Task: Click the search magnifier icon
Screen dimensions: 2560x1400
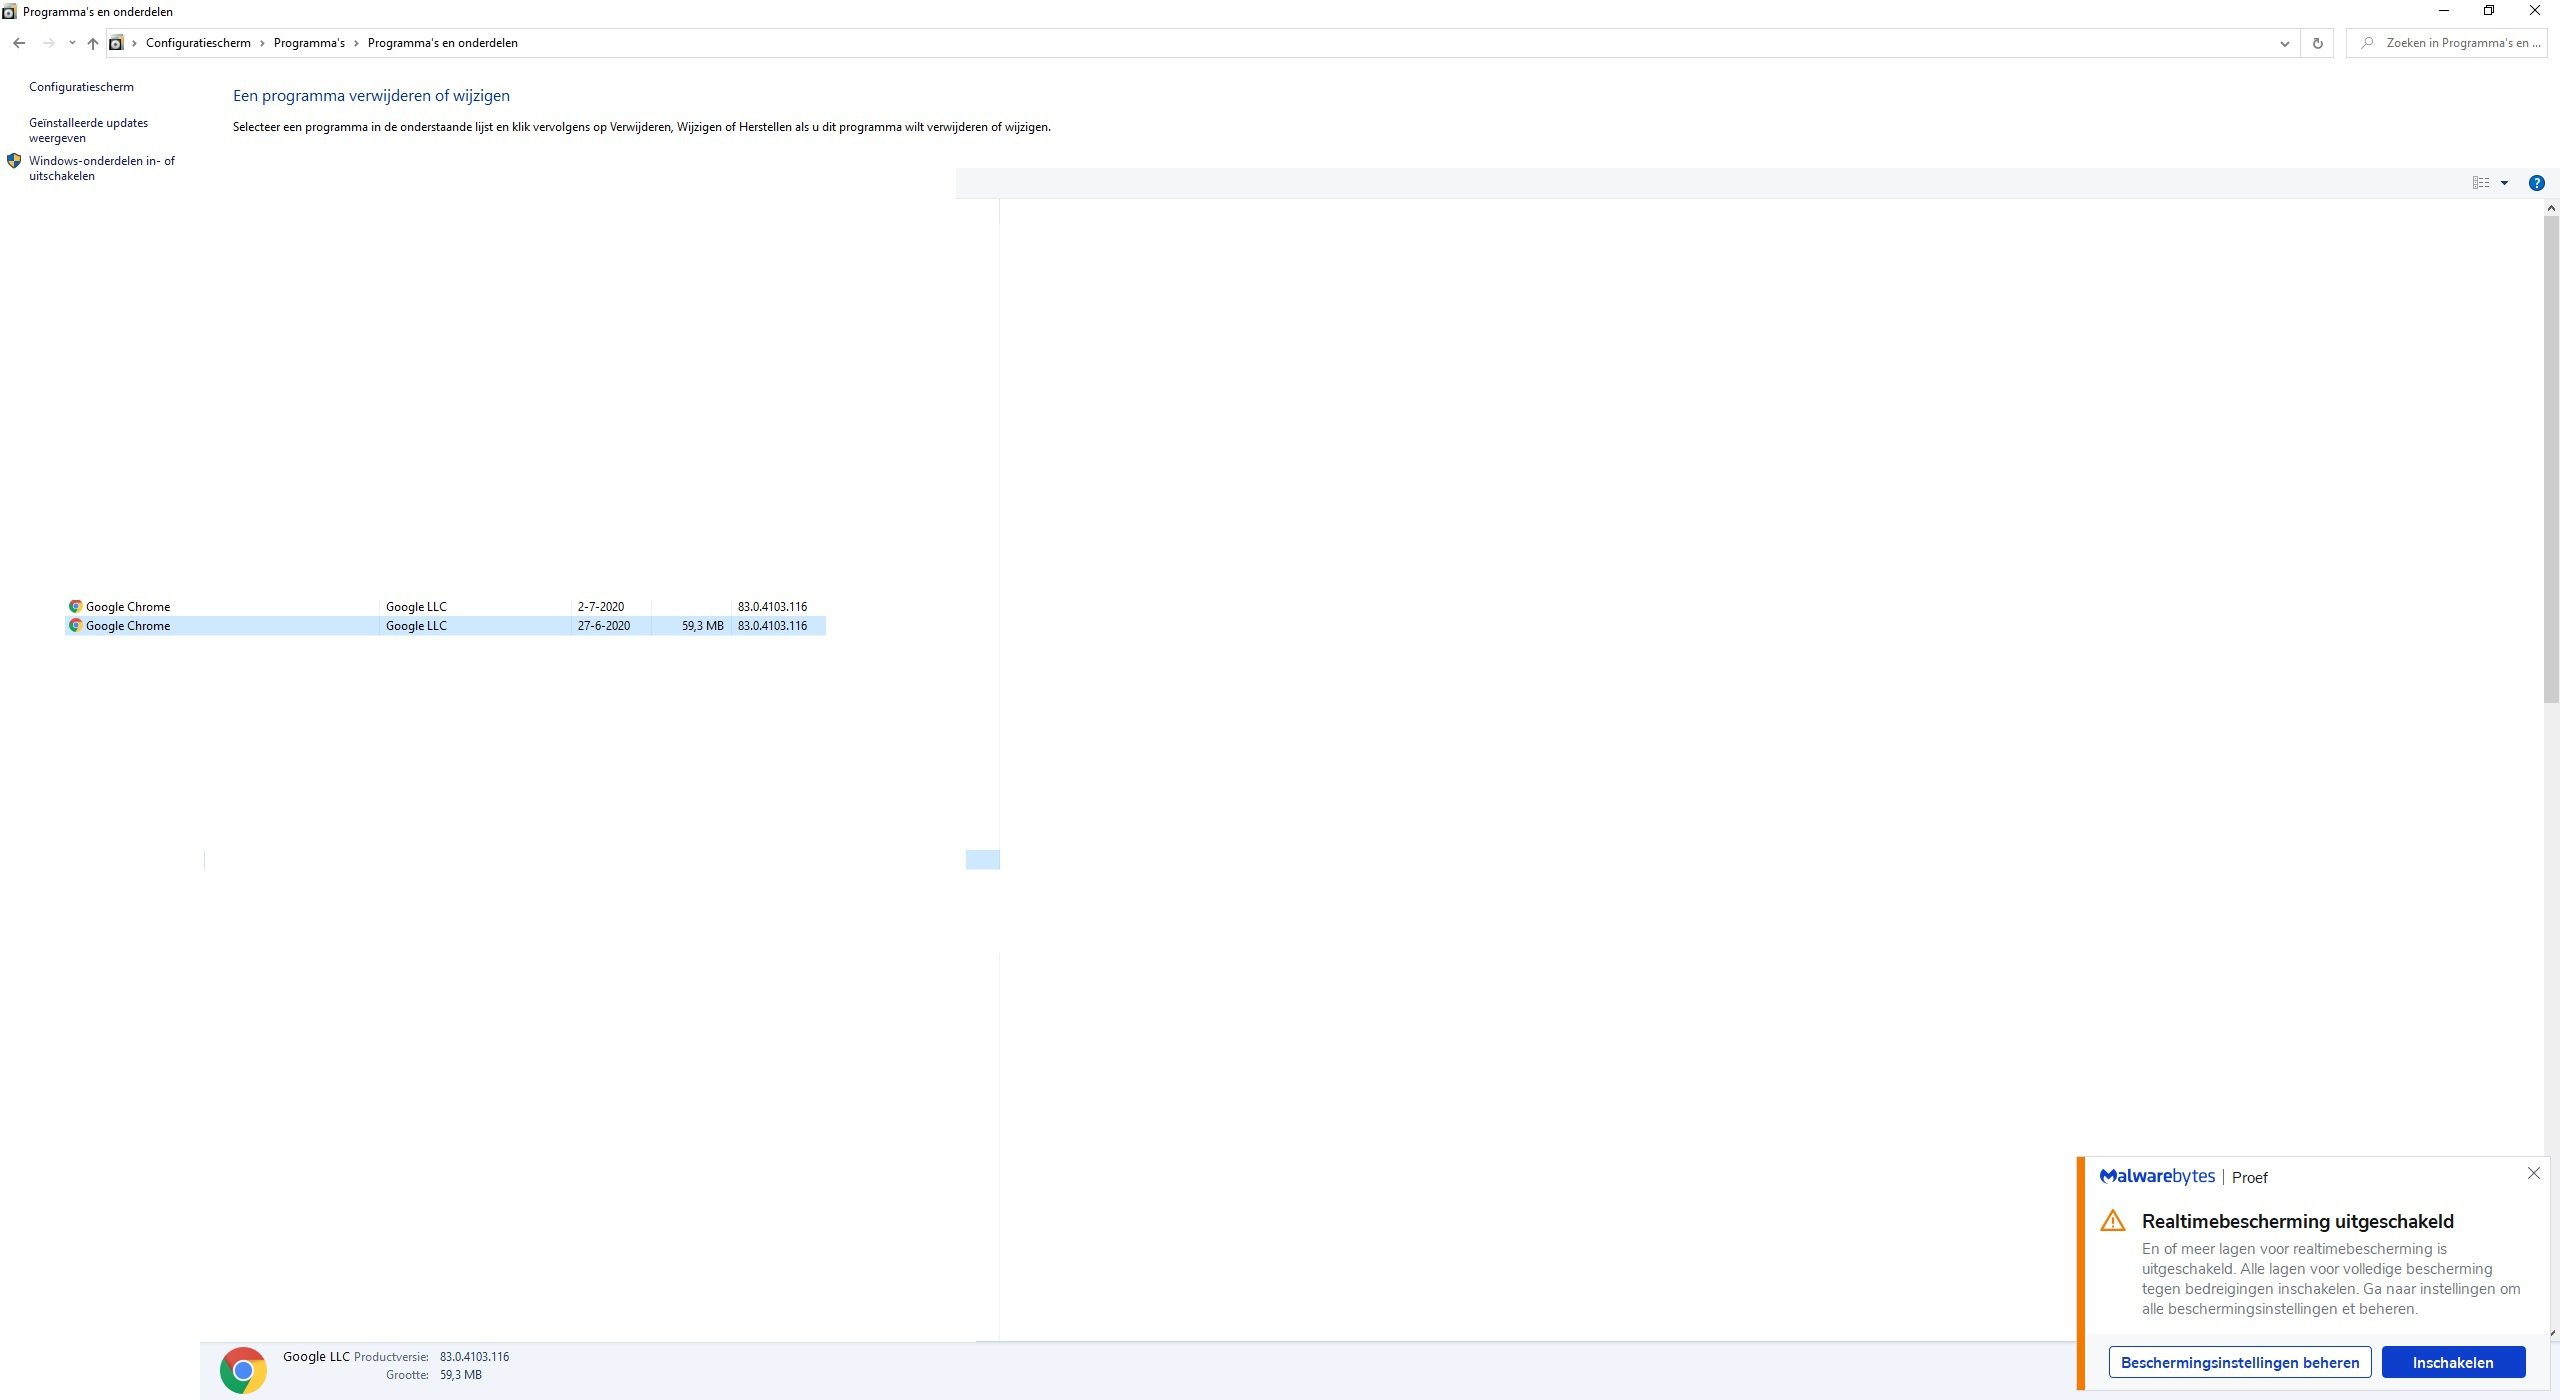Action: [x=2366, y=43]
